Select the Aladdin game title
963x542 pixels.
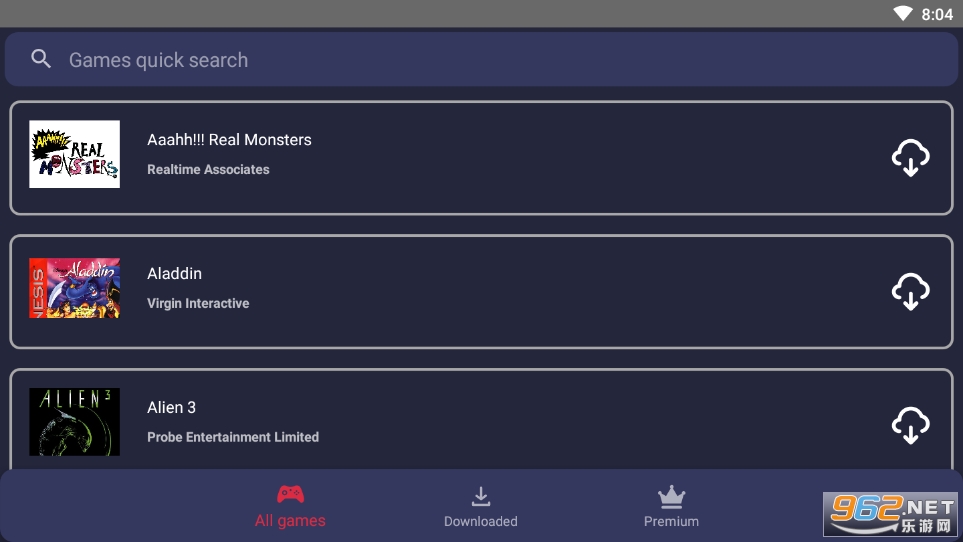pos(174,274)
